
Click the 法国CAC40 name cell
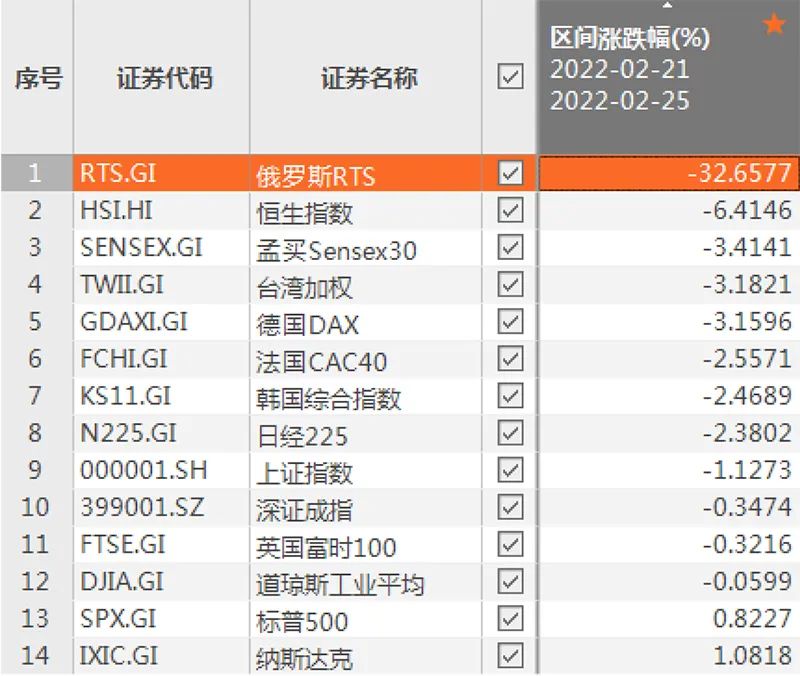[366, 359]
